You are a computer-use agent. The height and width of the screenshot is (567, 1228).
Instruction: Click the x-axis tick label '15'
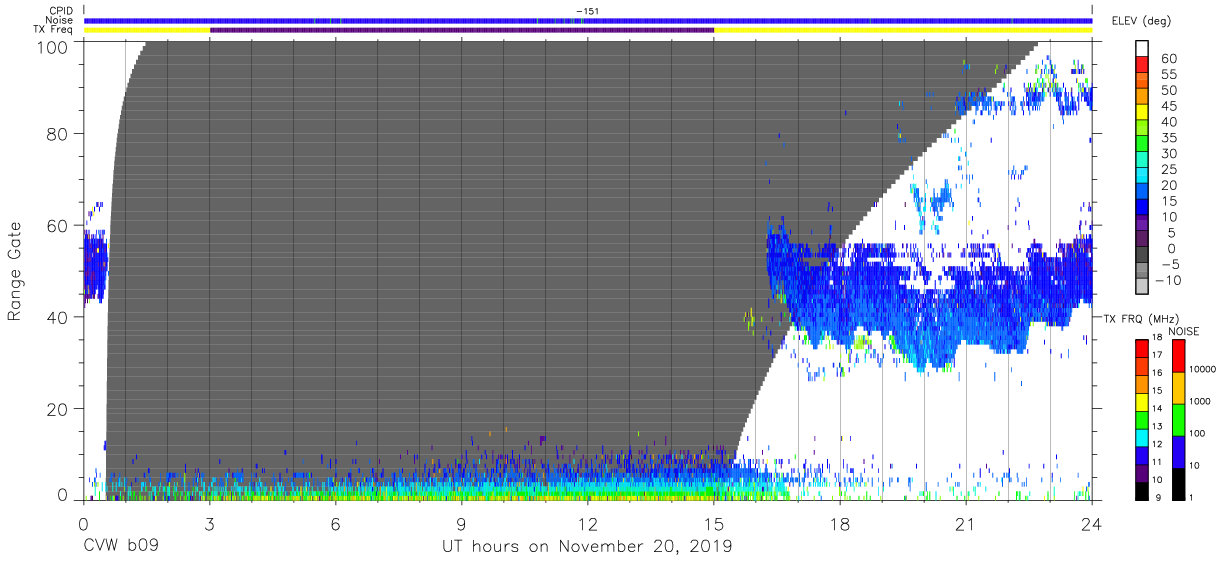[x=714, y=523]
